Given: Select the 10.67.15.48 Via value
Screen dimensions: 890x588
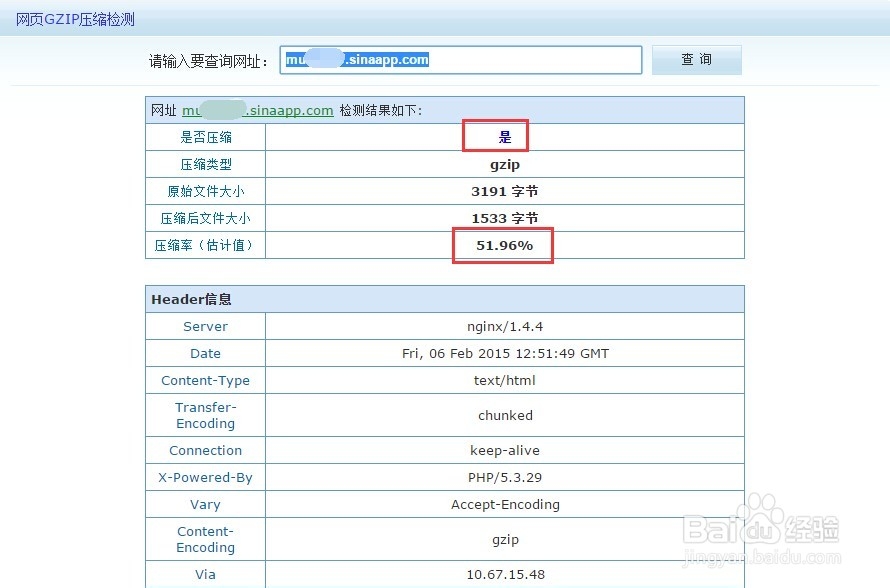Looking at the screenshot, I should pos(505,574).
